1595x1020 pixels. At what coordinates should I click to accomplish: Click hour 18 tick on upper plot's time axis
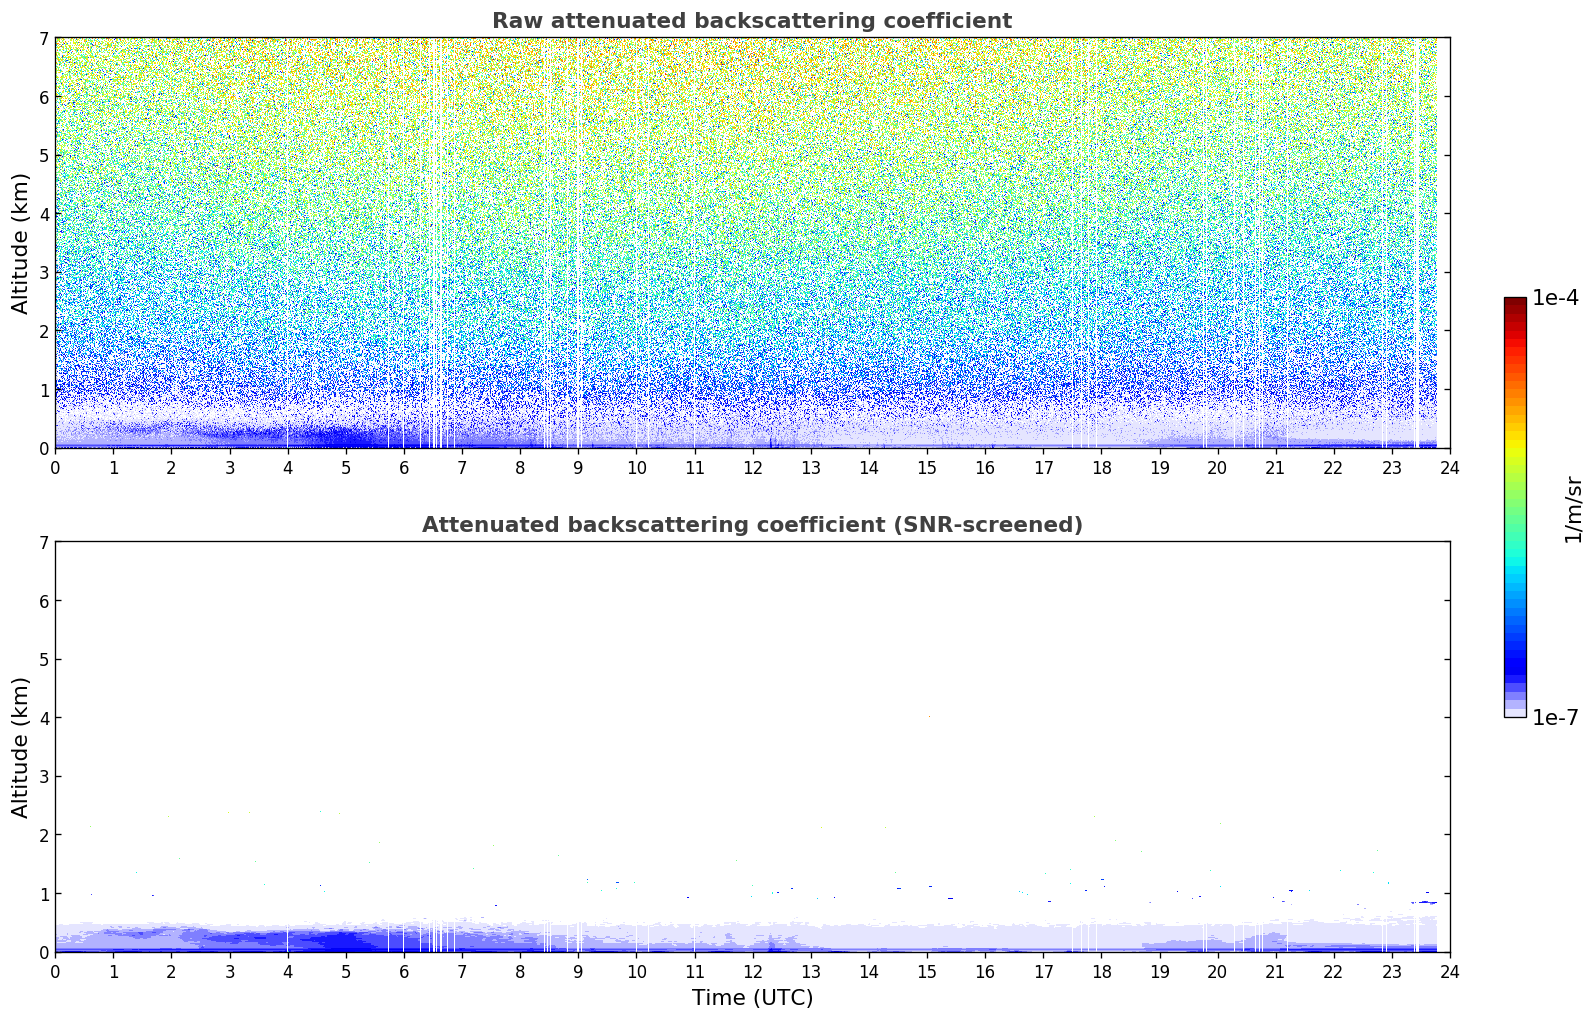tap(1101, 467)
